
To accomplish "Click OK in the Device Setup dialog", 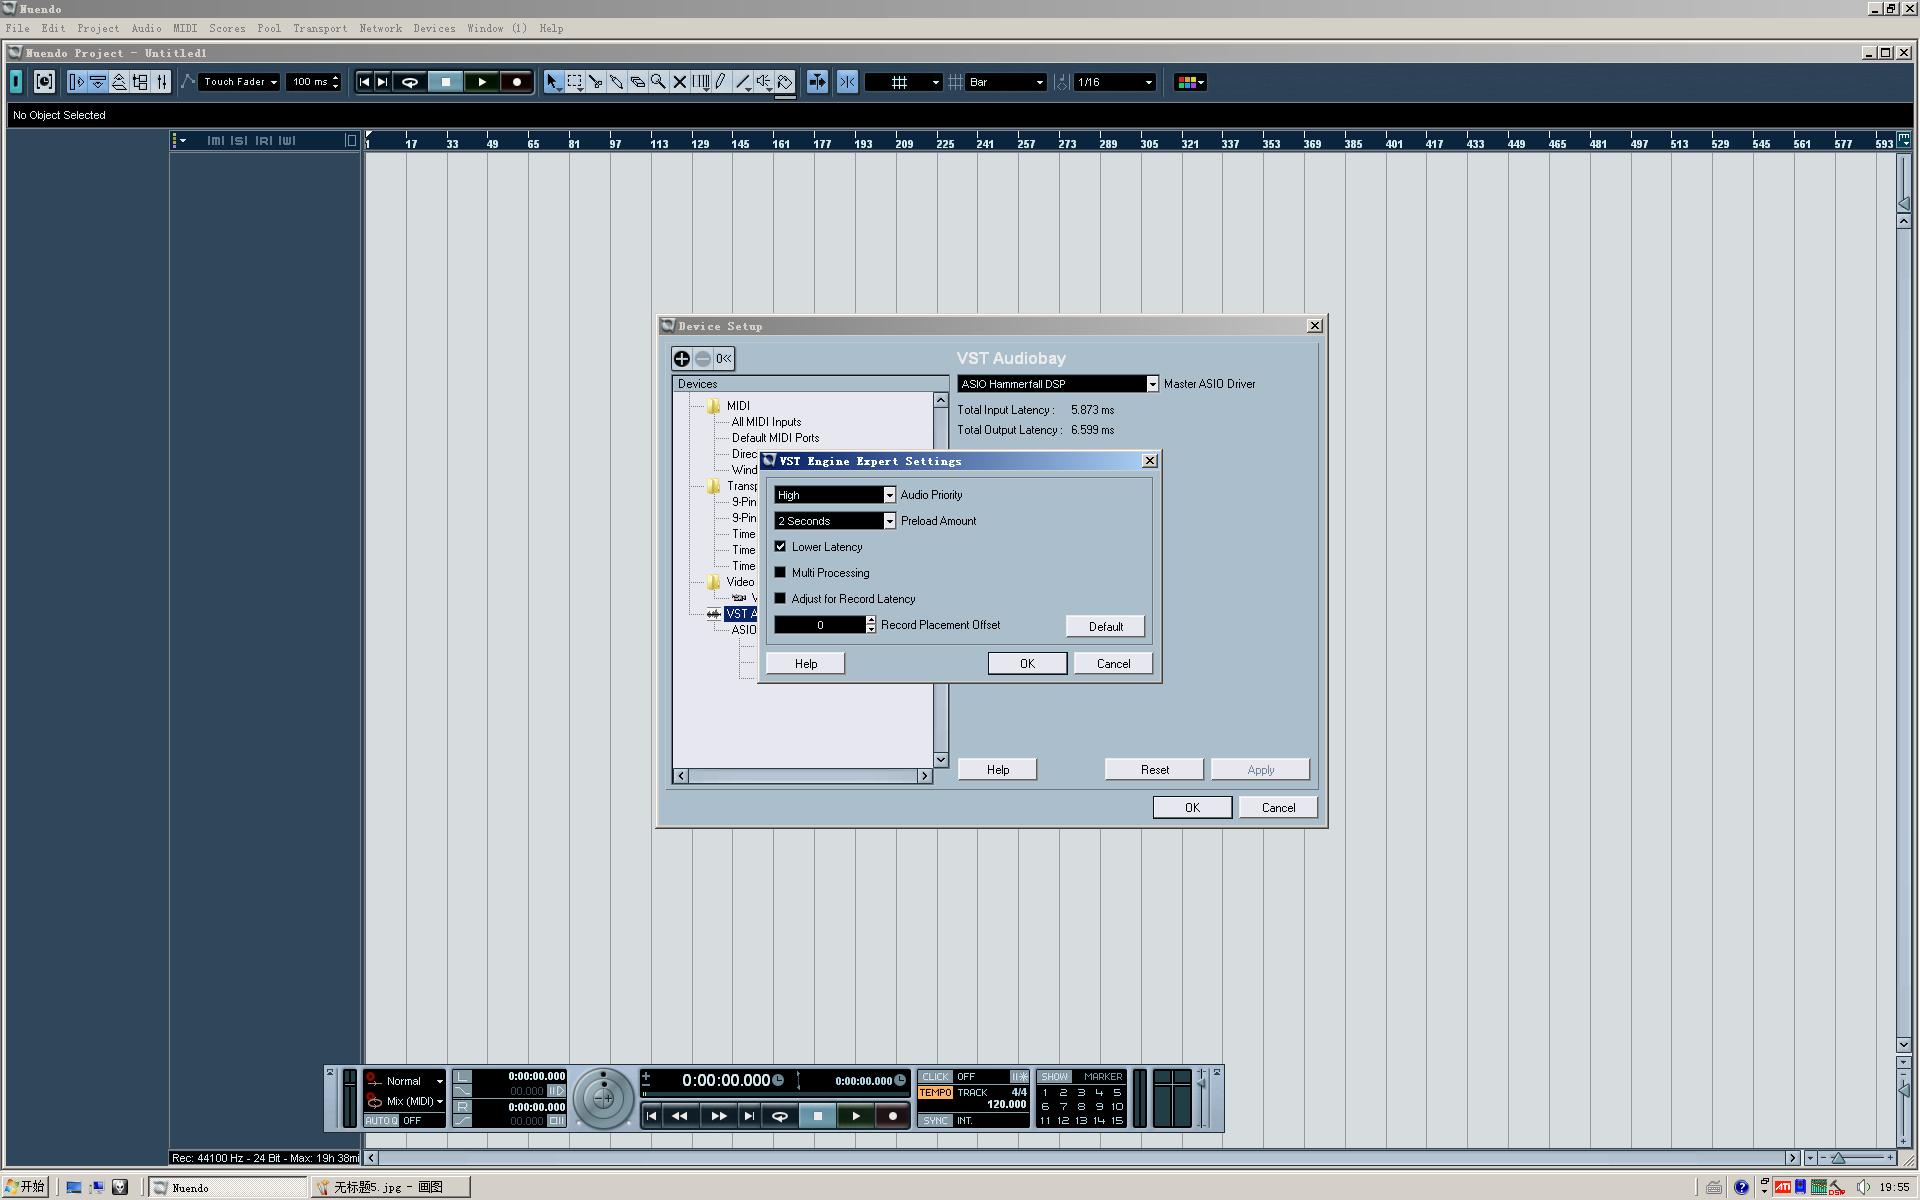I will [x=1192, y=808].
